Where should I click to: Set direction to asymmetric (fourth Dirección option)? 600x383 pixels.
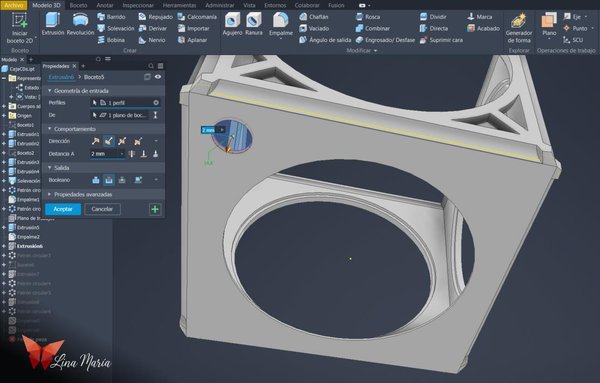(x=138, y=141)
